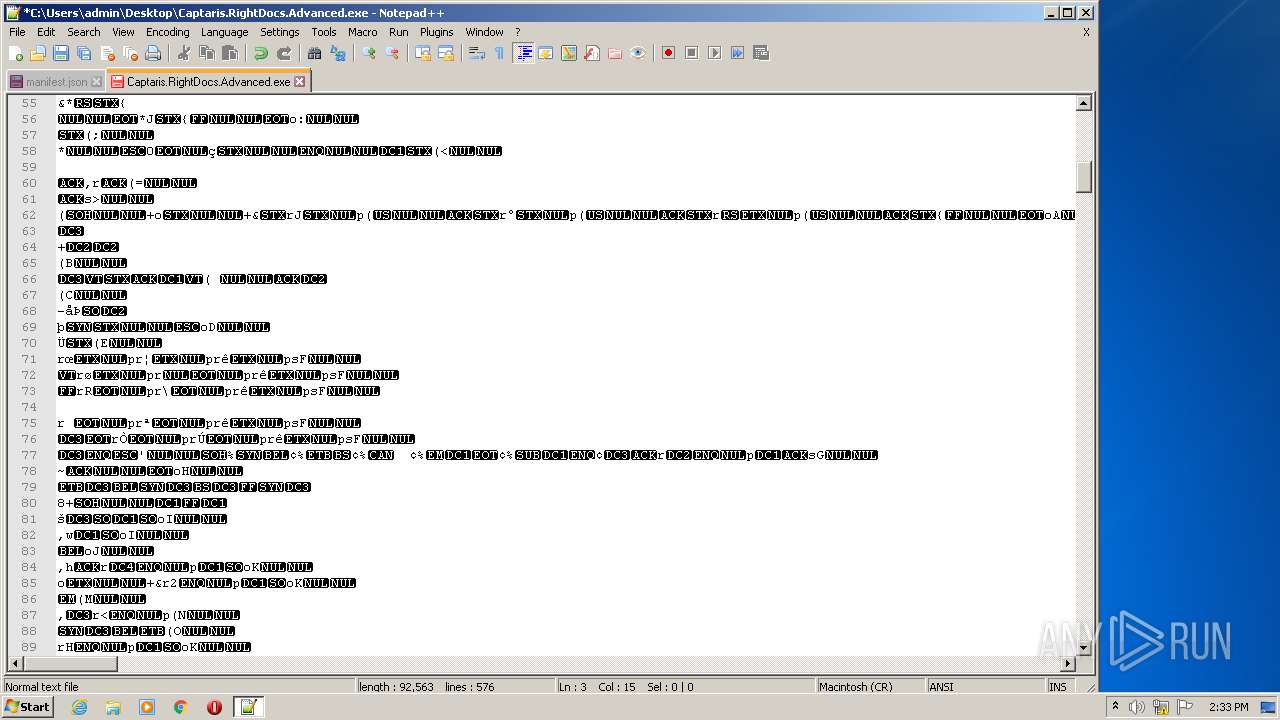
Task: Close the manifest.json tab
Action: point(97,82)
